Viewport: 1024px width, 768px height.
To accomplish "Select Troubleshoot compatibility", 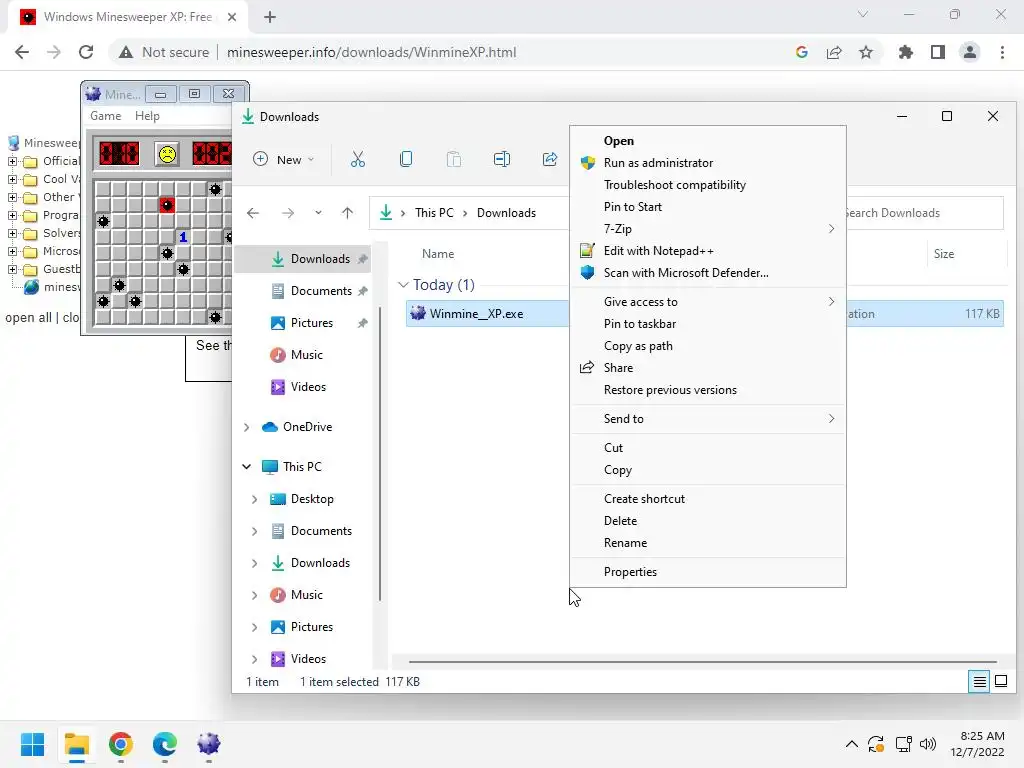I will point(708,185).
